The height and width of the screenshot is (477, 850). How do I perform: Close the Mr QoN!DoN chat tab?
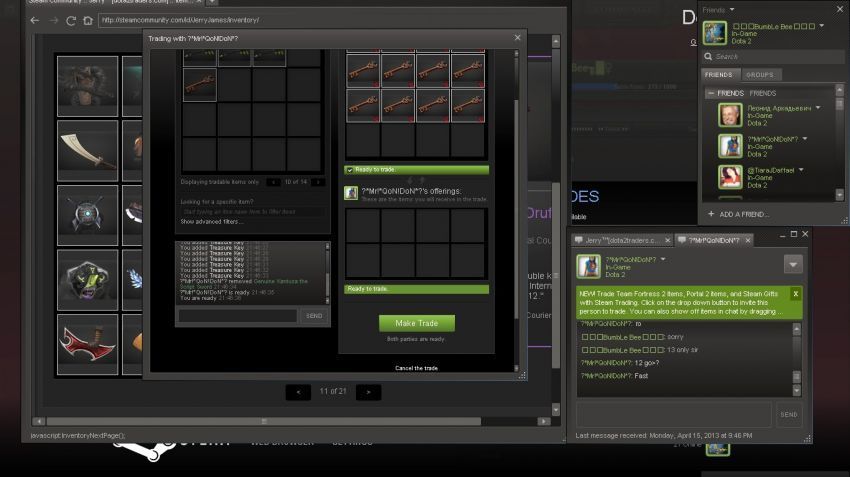(x=748, y=240)
